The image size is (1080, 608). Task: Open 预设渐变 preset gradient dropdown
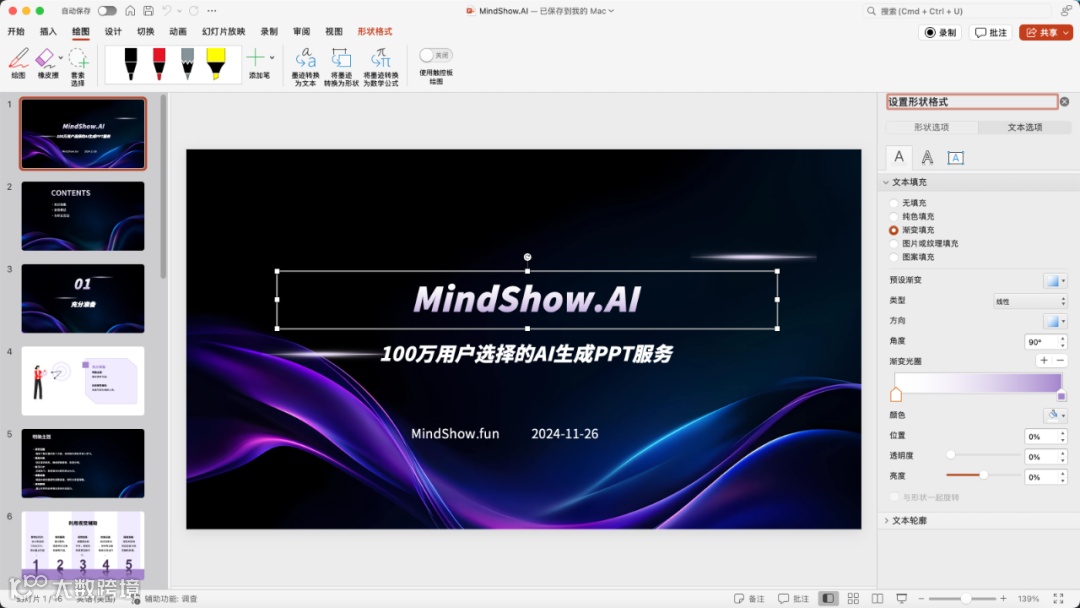coord(1055,280)
